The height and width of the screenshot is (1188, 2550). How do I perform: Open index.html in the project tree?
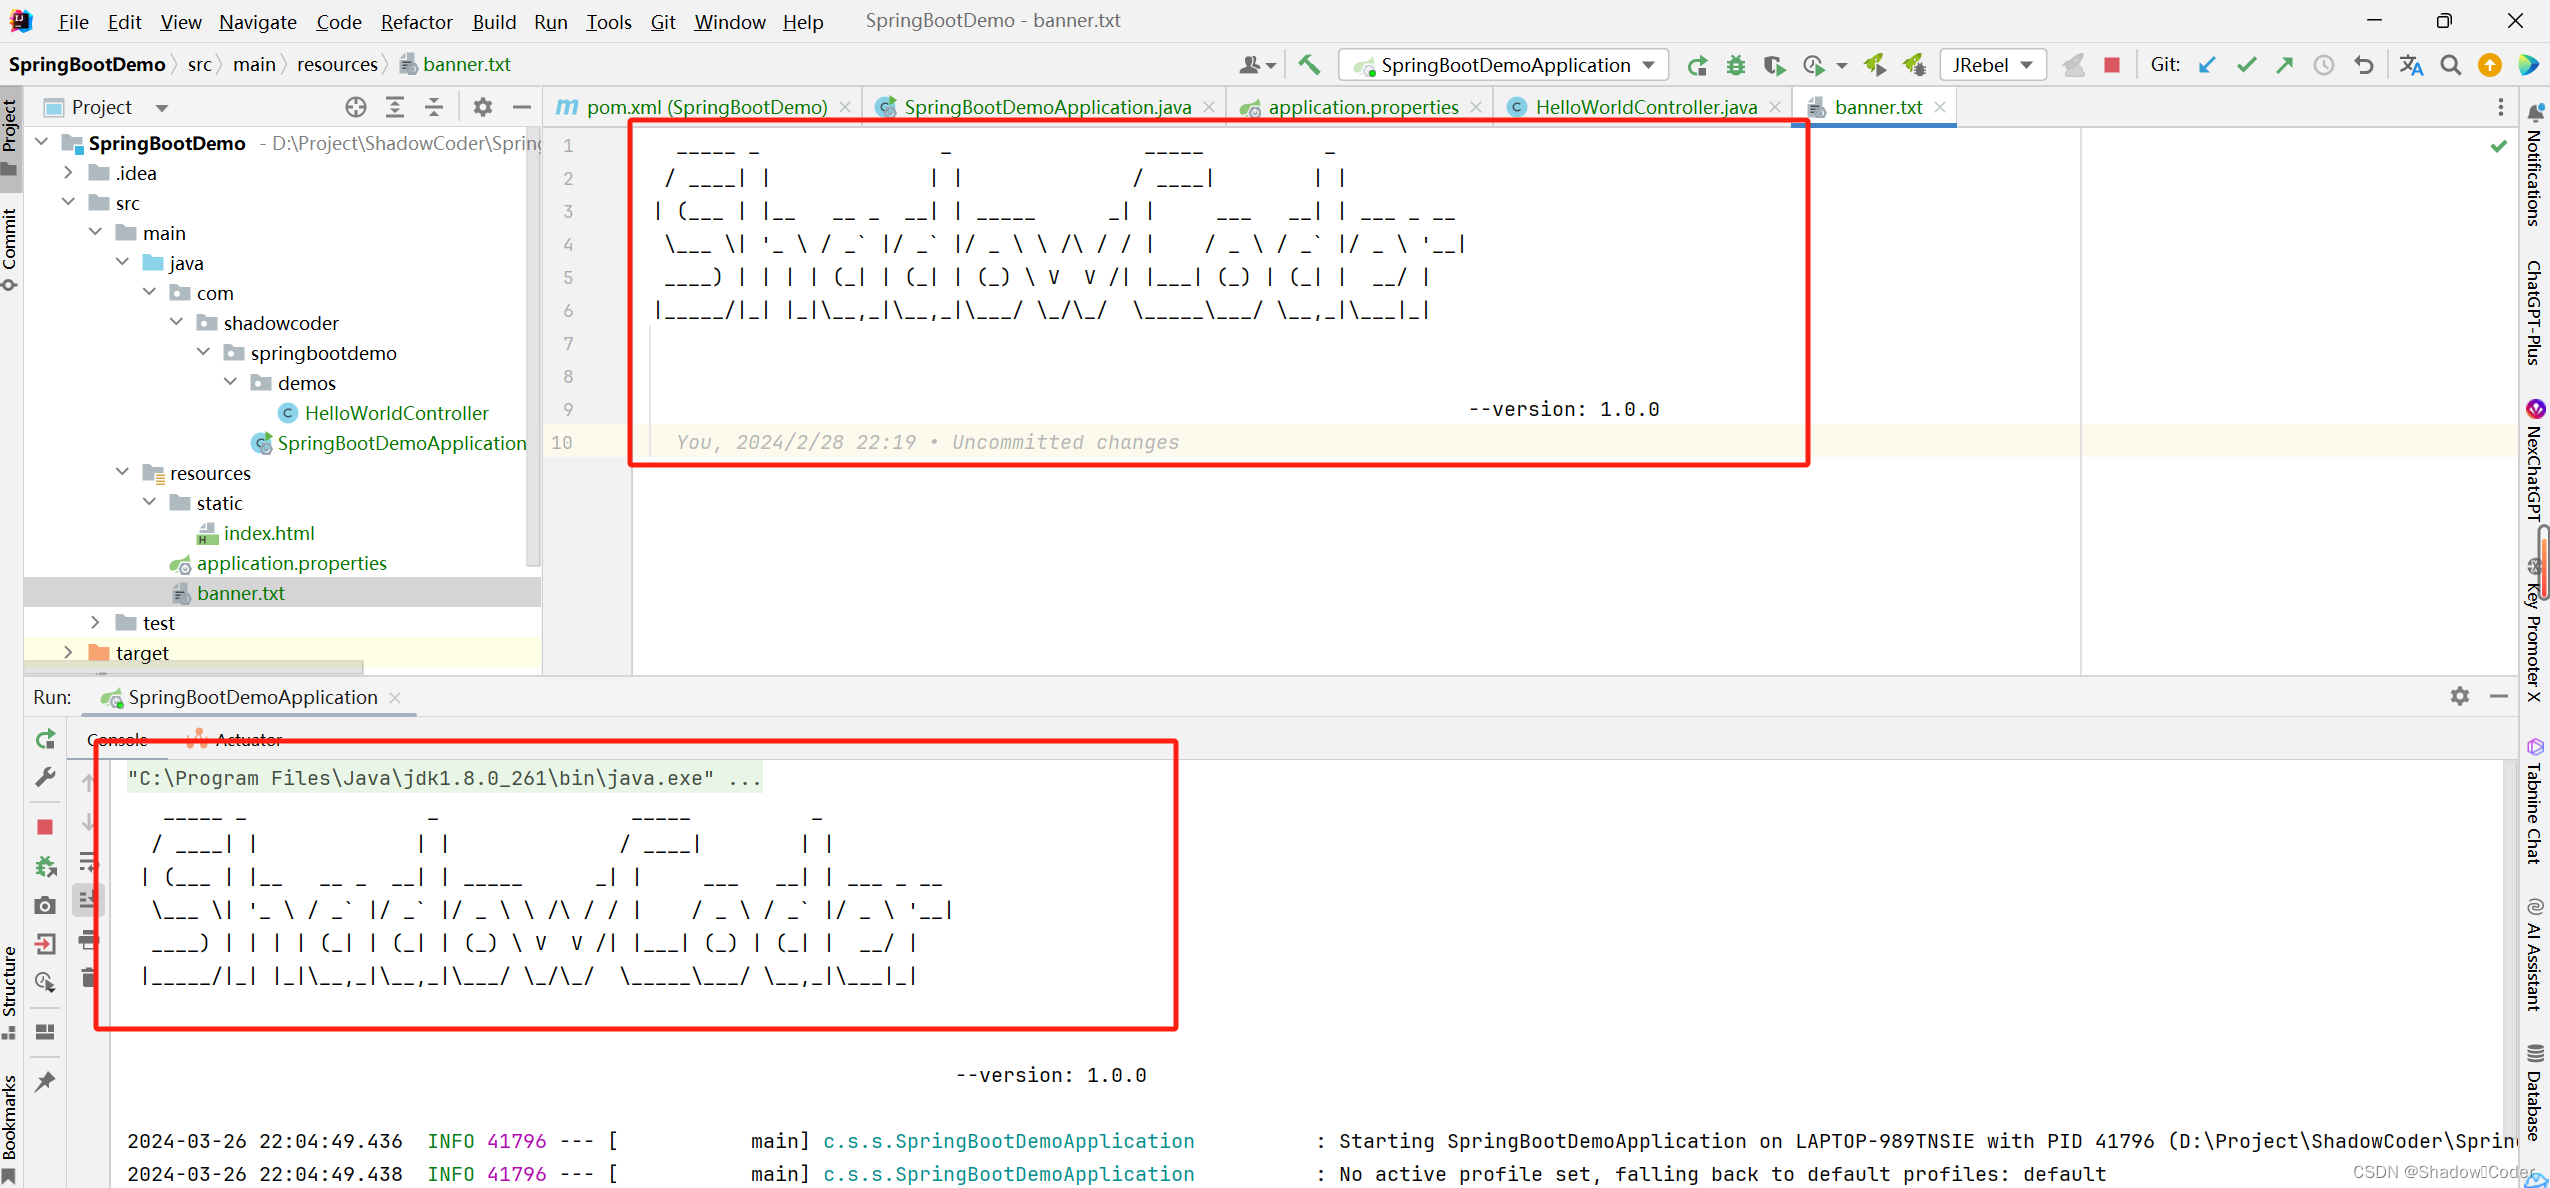click(268, 532)
